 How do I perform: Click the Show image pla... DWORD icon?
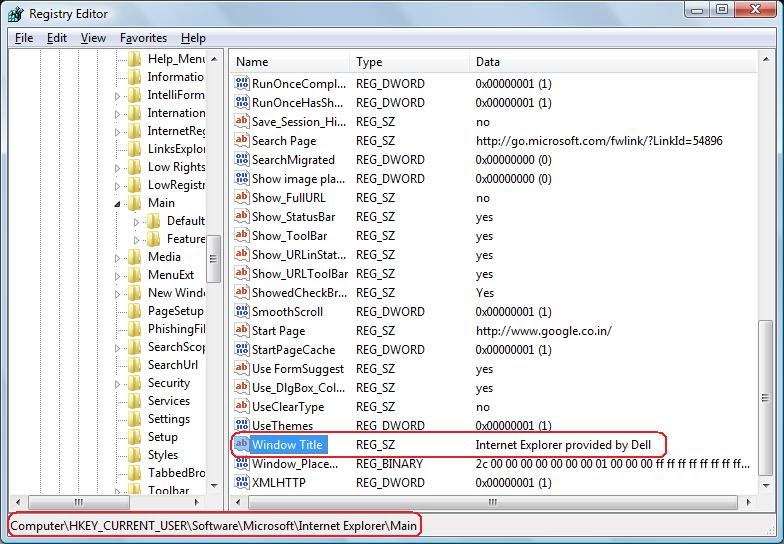point(242,178)
